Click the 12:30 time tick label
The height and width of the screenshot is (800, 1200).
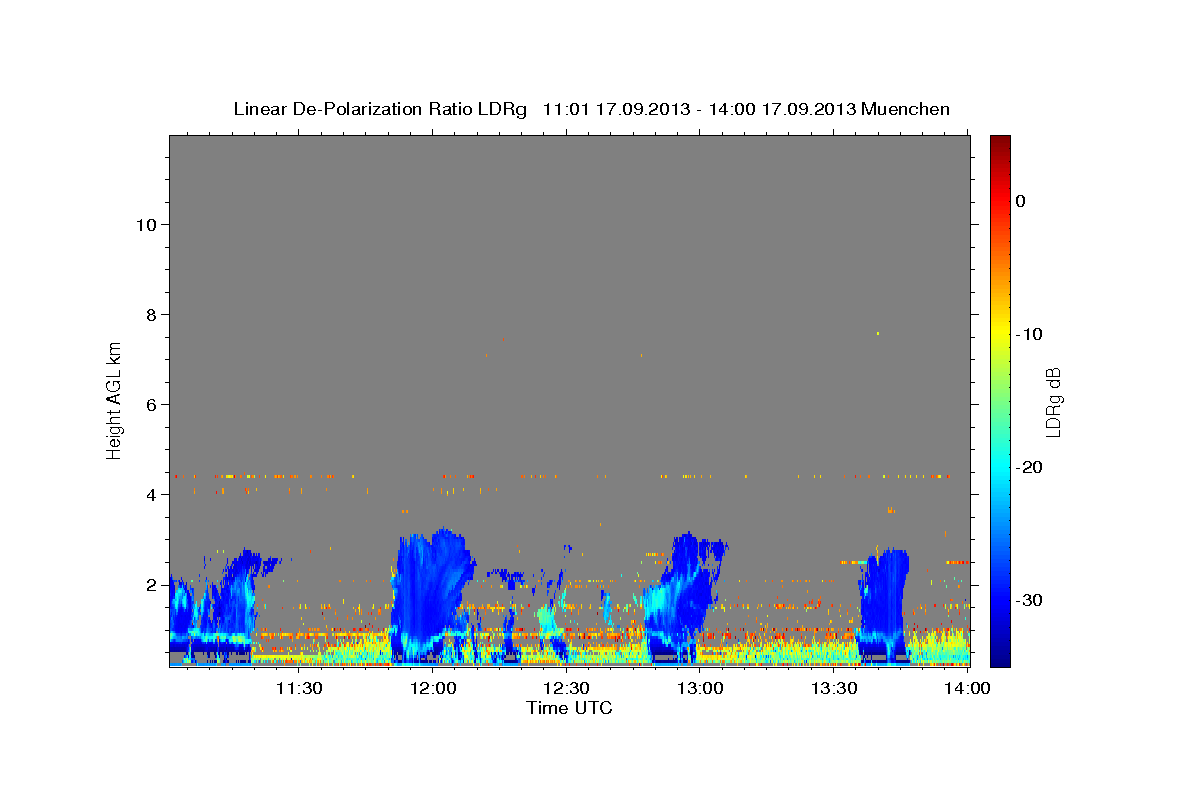(566, 688)
